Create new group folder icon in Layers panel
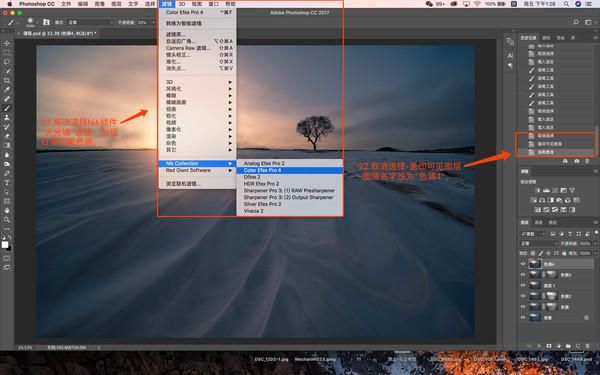The height and width of the screenshot is (375, 600). click(568, 346)
